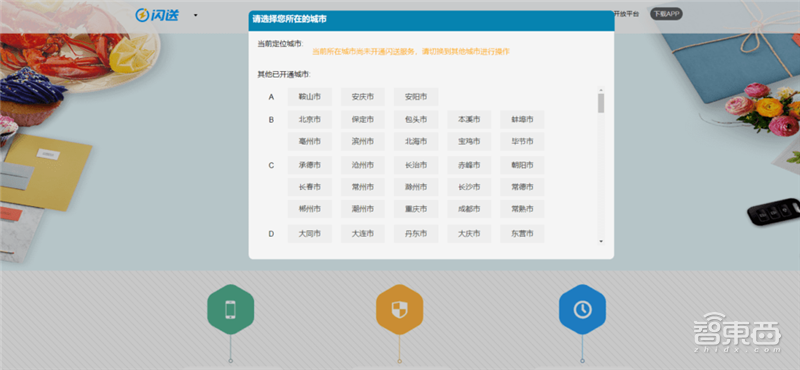The width and height of the screenshot is (800, 370).
Task: Select city 鞍山市
Action: tap(310, 96)
